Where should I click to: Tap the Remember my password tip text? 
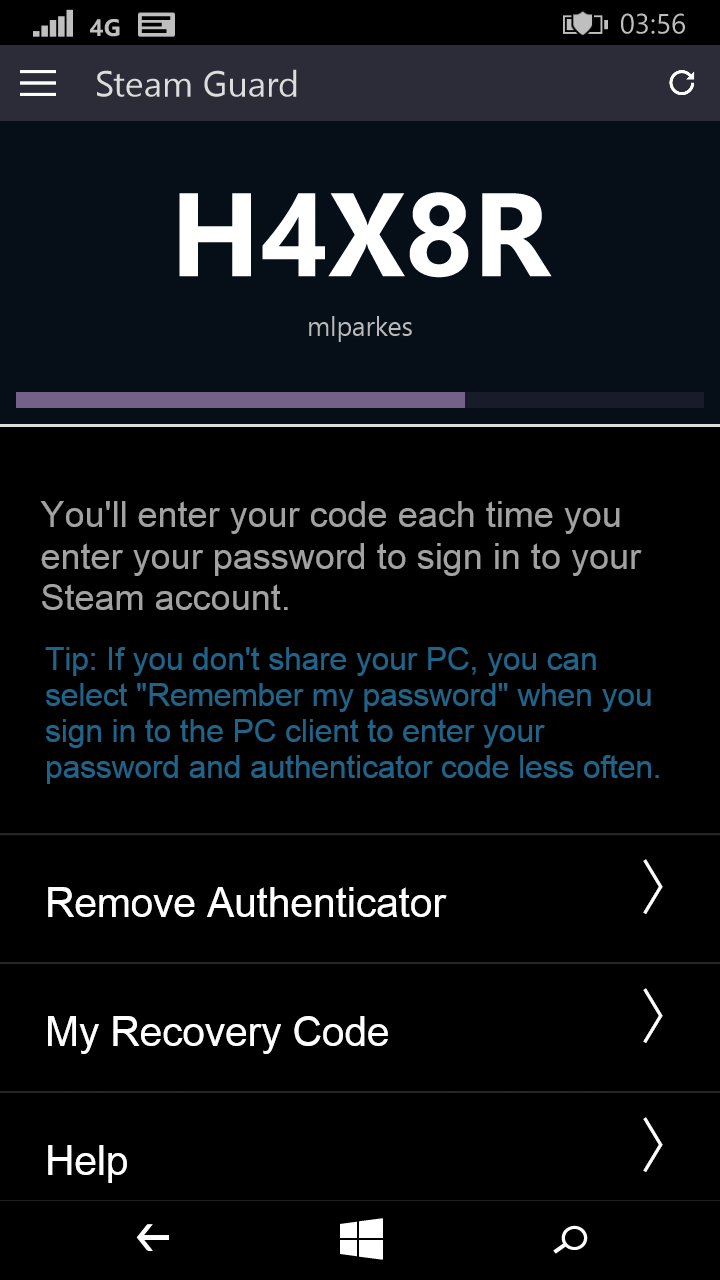click(x=353, y=714)
